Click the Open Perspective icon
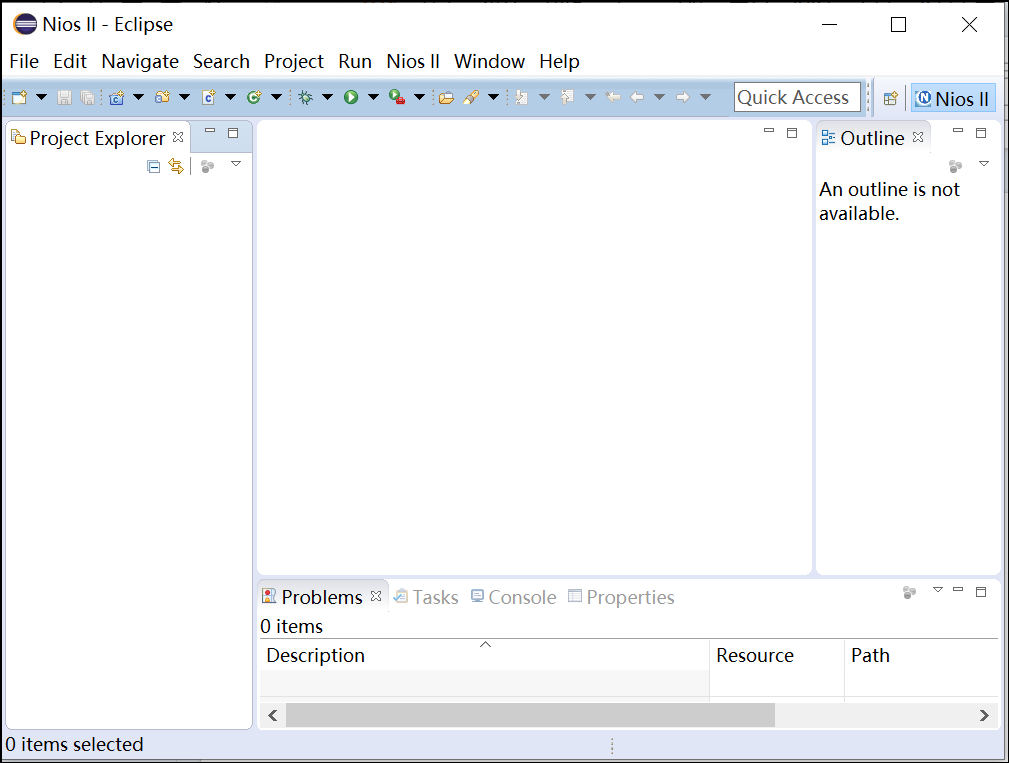Image resolution: width=1009 pixels, height=763 pixels. point(891,98)
